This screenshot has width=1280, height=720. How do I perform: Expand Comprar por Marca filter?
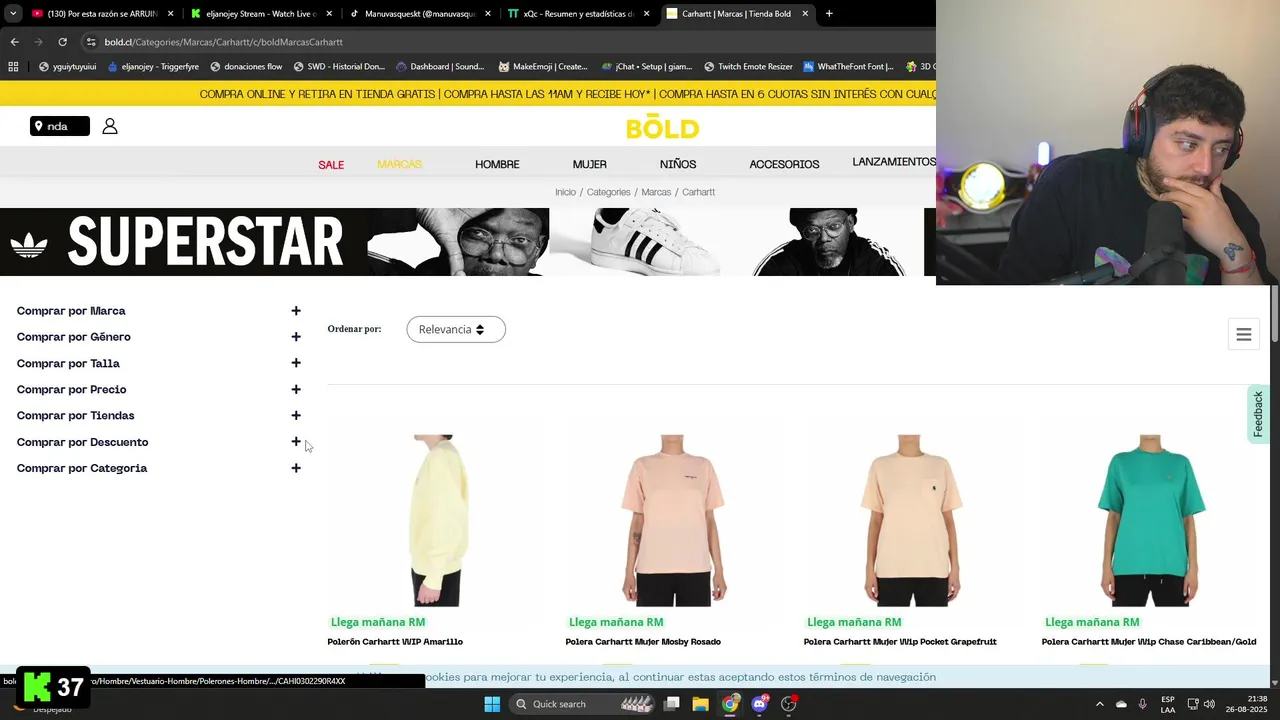pos(296,311)
